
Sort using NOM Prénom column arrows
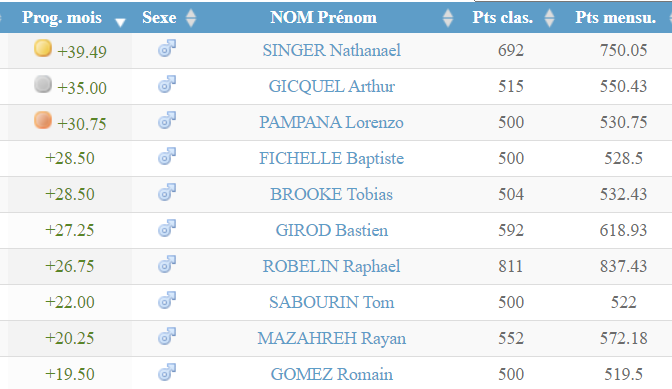pyautogui.click(x=448, y=18)
